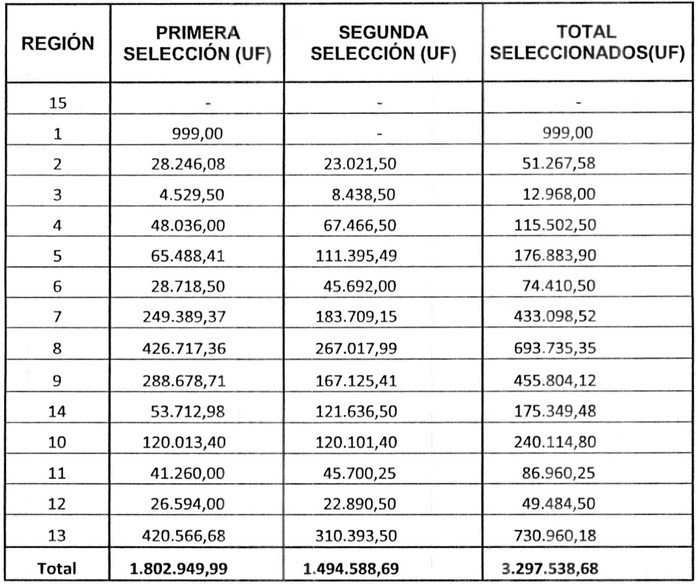Select the Total row label
This screenshot has width=698, height=584.
pyautogui.click(x=58, y=567)
